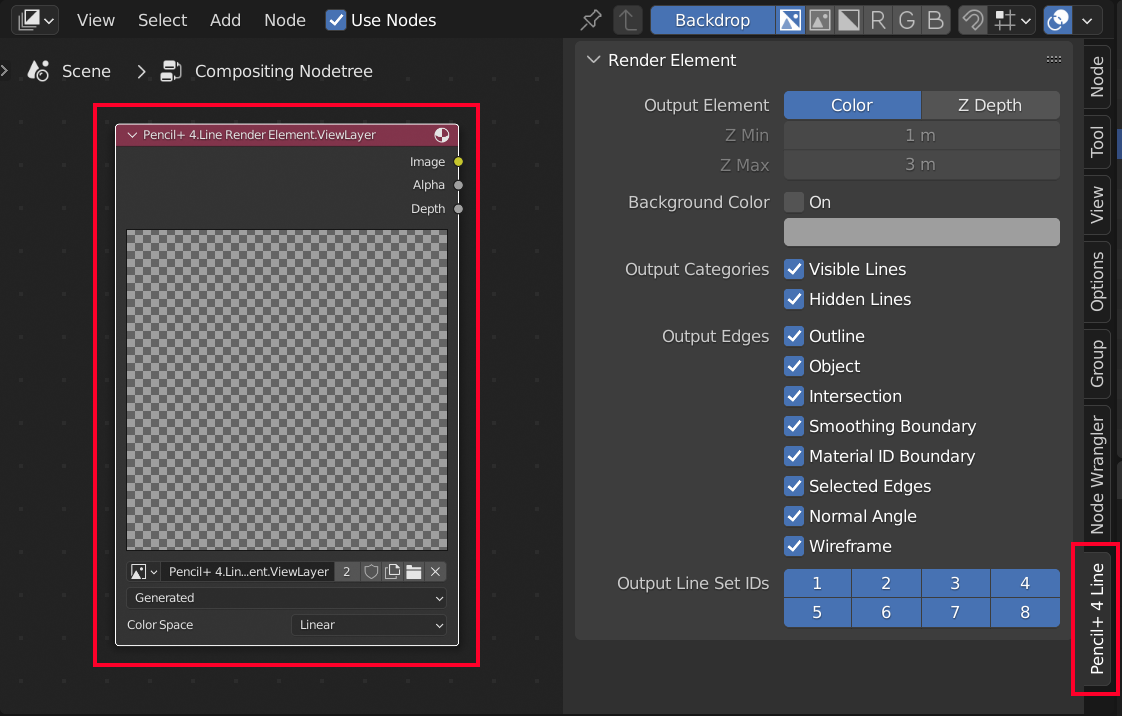Click the pin icon in the header
The image size is (1122, 716).
point(590,19)
